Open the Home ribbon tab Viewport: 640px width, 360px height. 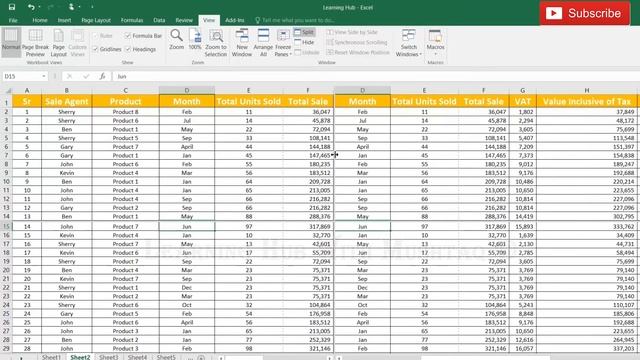(x=40, y=20)
